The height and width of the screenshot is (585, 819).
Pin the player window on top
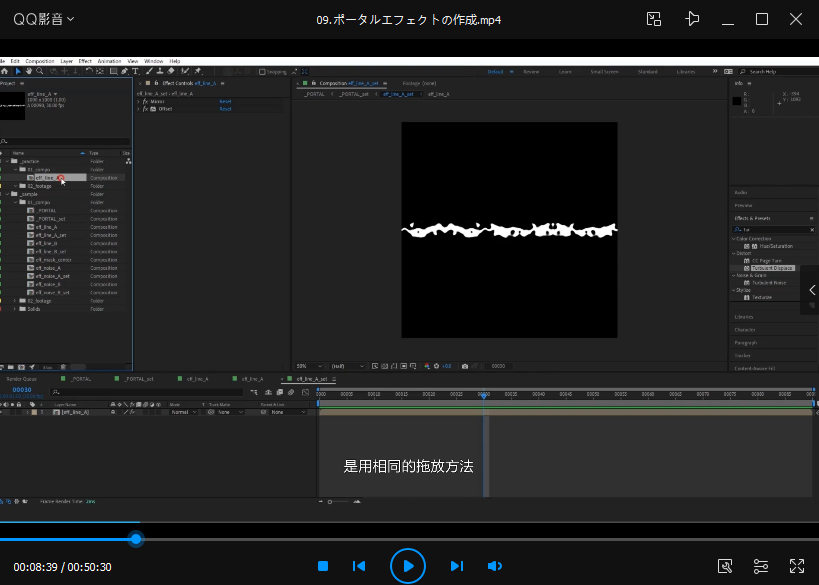692,19
